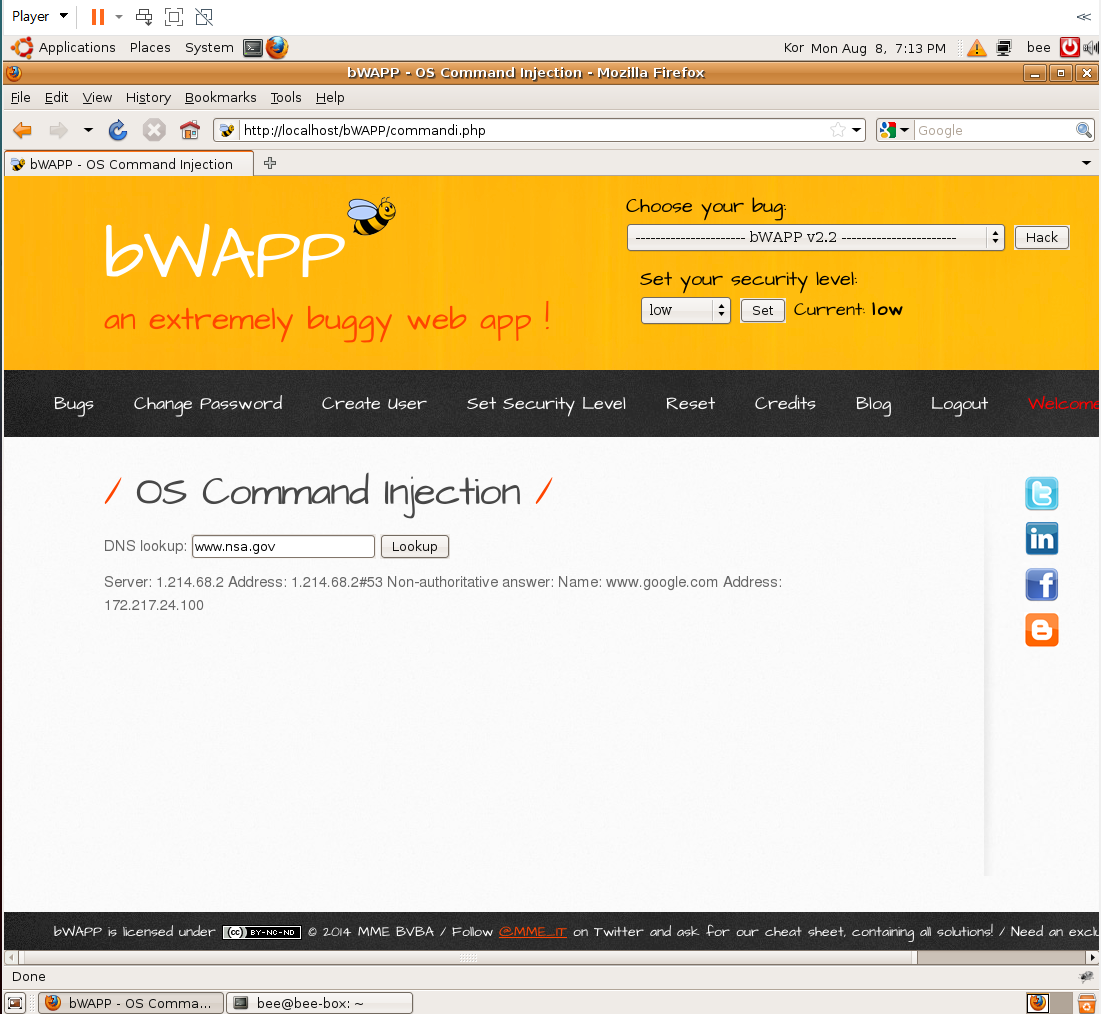Image resolution: width=1101 pixels, height=1014 pixels.
Task: Click the warning triangle tray icon
Action: [976, 48]
